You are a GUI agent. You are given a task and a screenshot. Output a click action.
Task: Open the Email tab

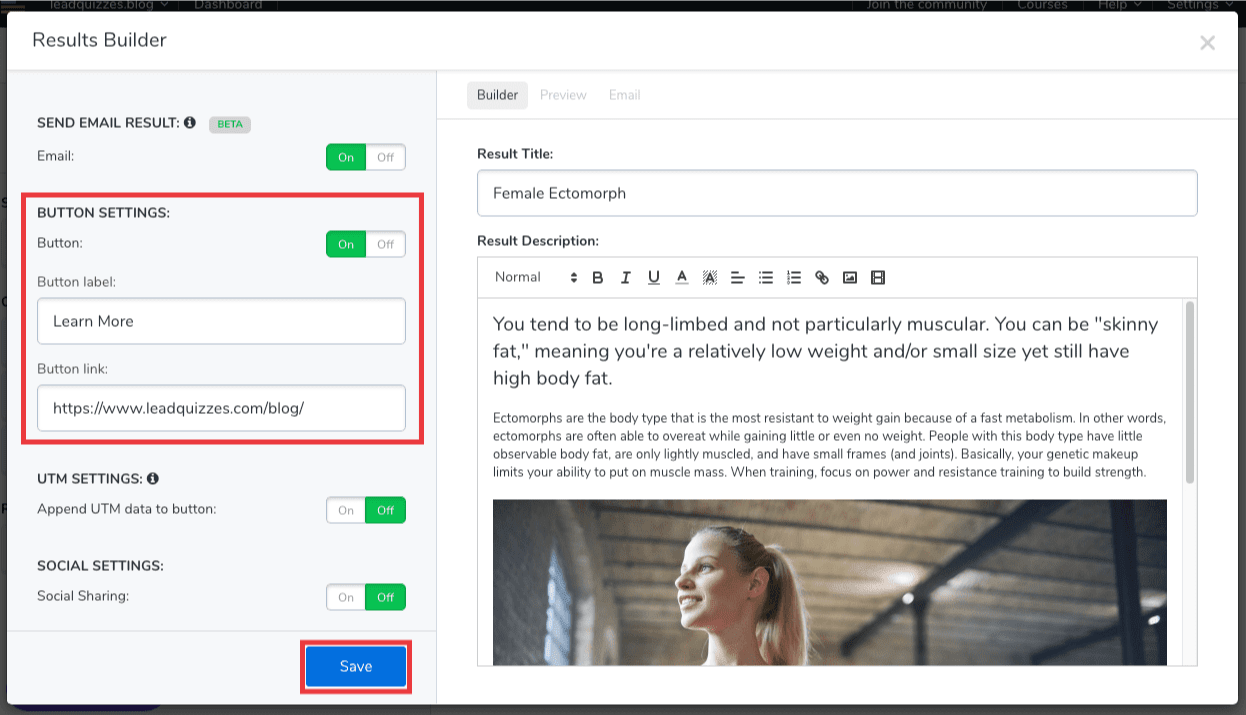point(624,95)
